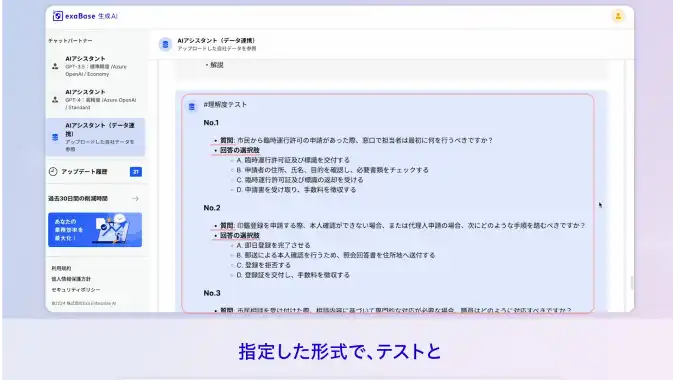This screenshot has height=380, width=673.
Task: Click answer B. 郵送による本人確認を行うため
Action: click(x=336, y=255)
